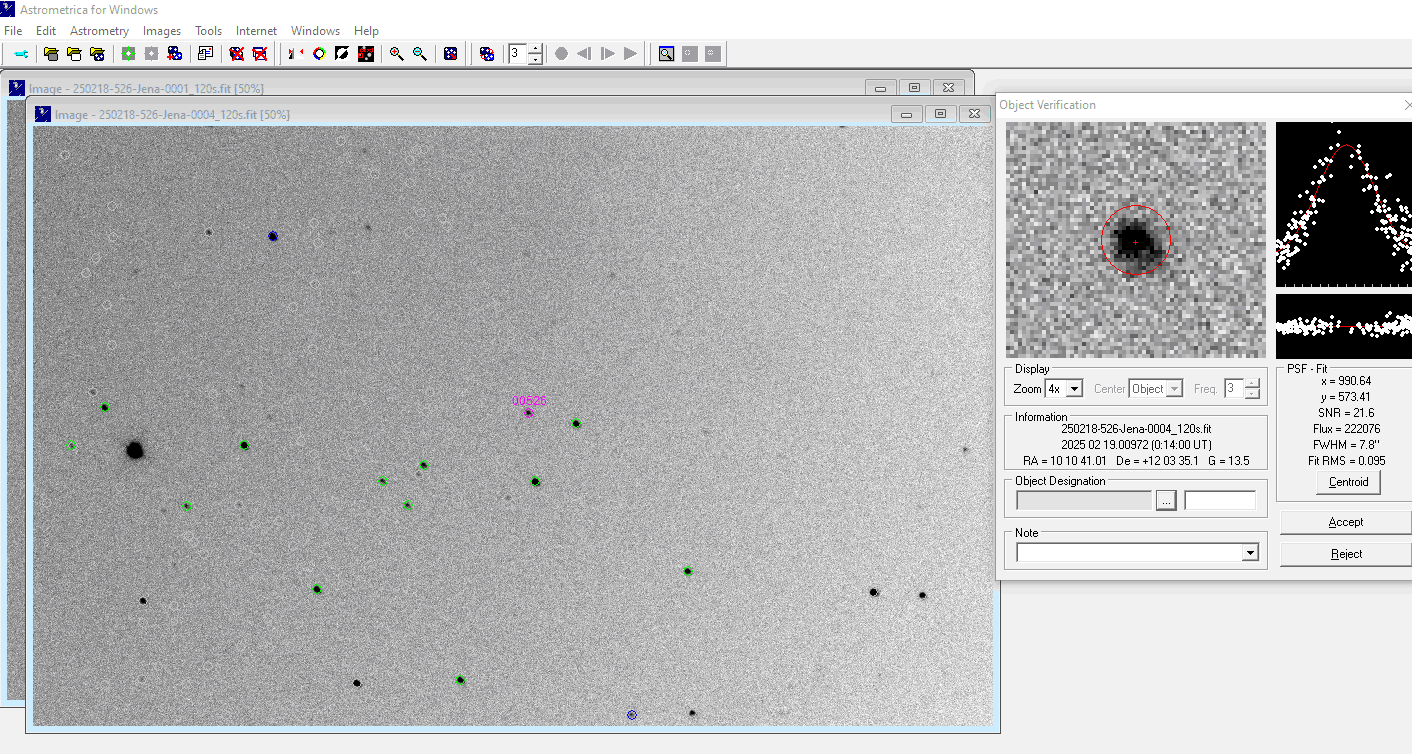
Task: Open the Magnifying Glass window icon
Action: (666, 54)
